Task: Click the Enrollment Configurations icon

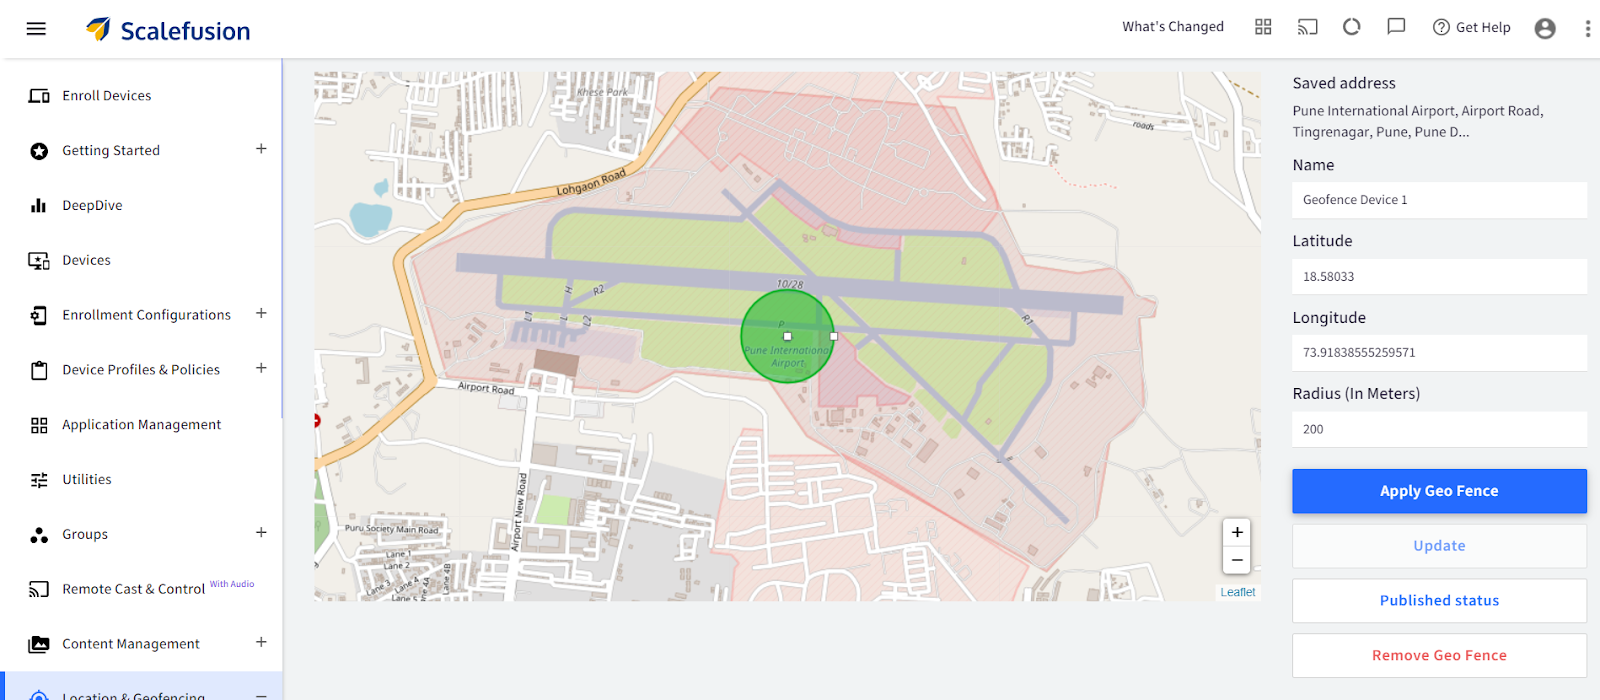Action: click(39, 316)
